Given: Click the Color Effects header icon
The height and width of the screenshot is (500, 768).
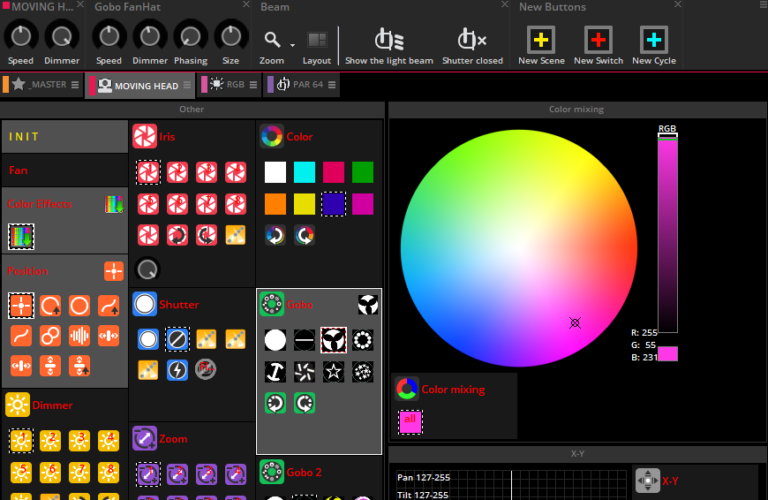Looking at the screenshot, I should (114, 204).
